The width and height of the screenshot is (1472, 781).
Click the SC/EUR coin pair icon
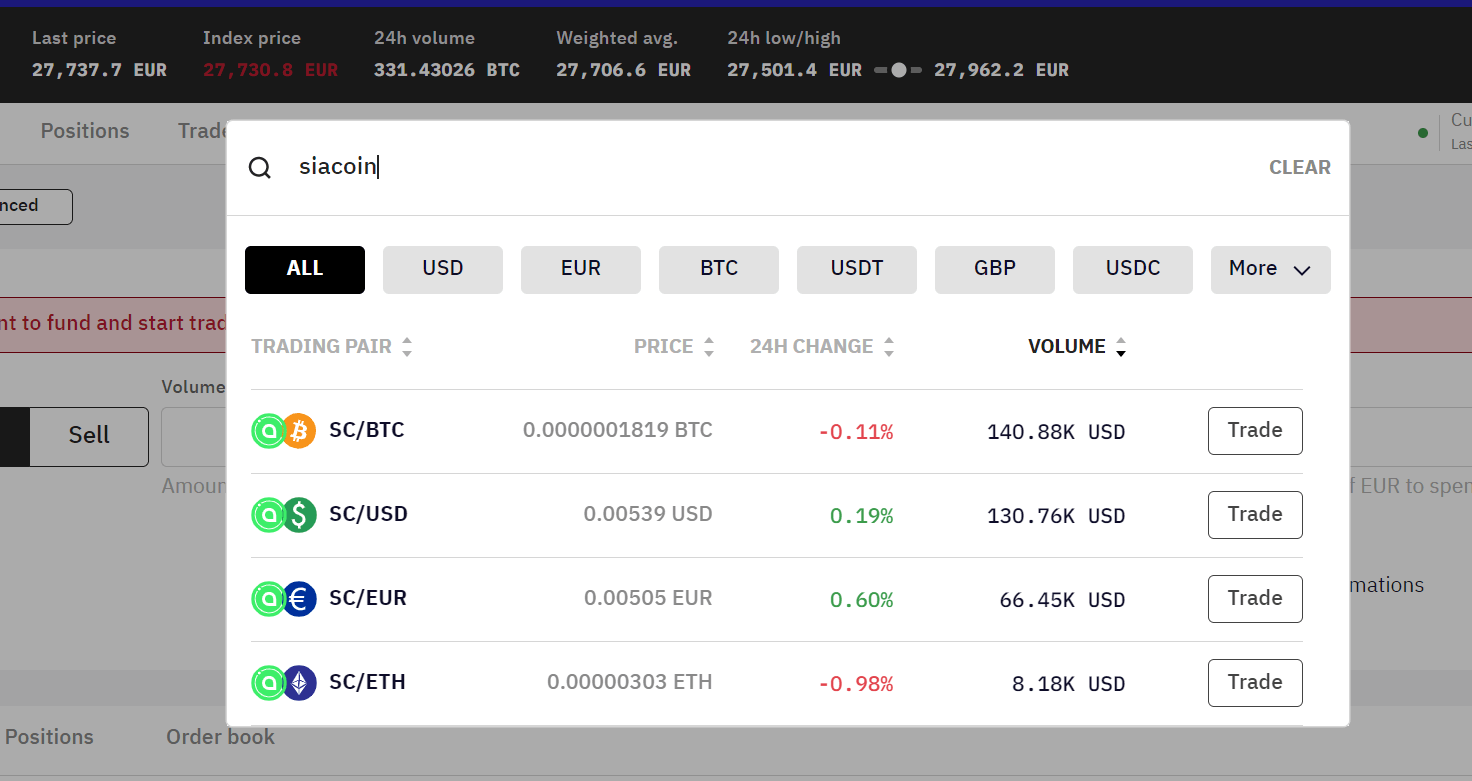tap(283, 599)
